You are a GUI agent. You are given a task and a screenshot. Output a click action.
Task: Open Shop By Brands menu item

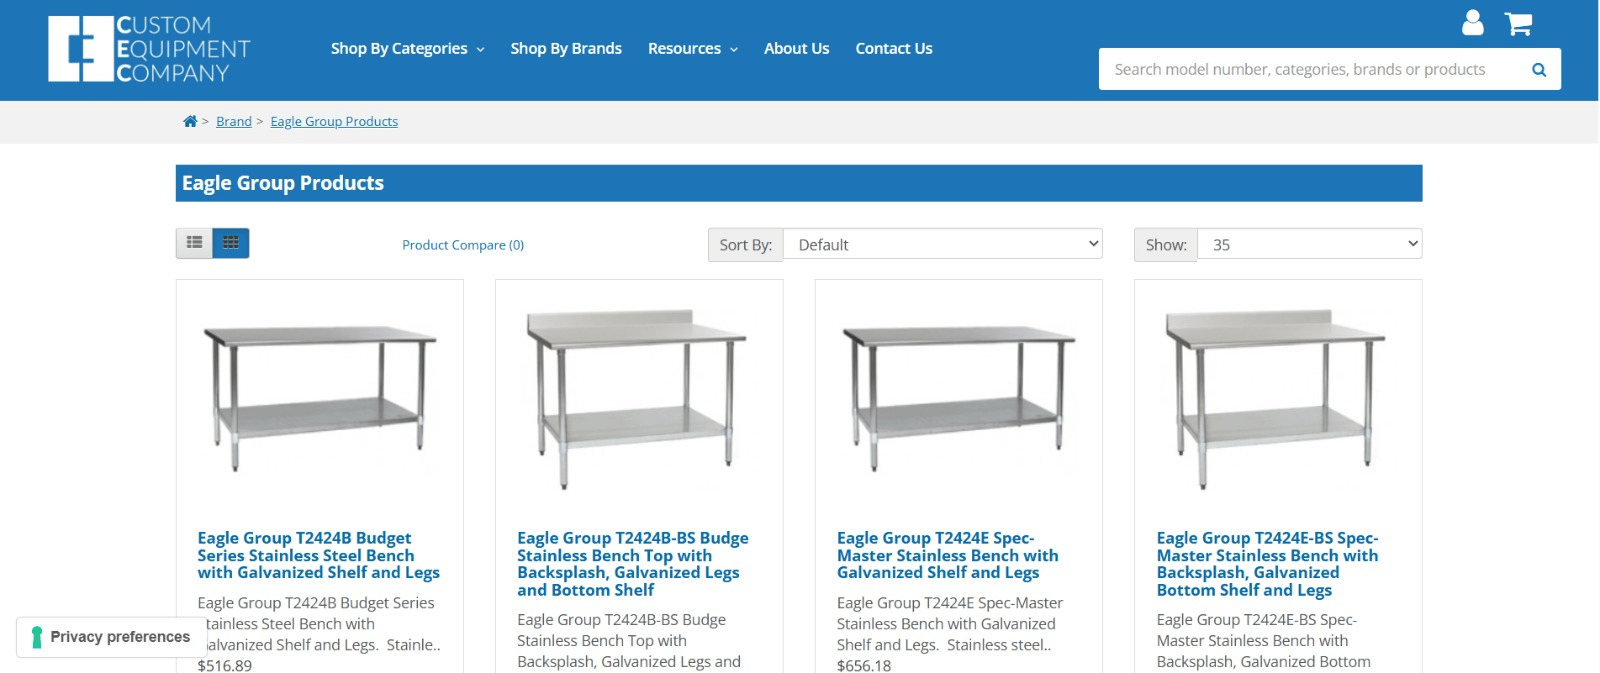(566, 49)
